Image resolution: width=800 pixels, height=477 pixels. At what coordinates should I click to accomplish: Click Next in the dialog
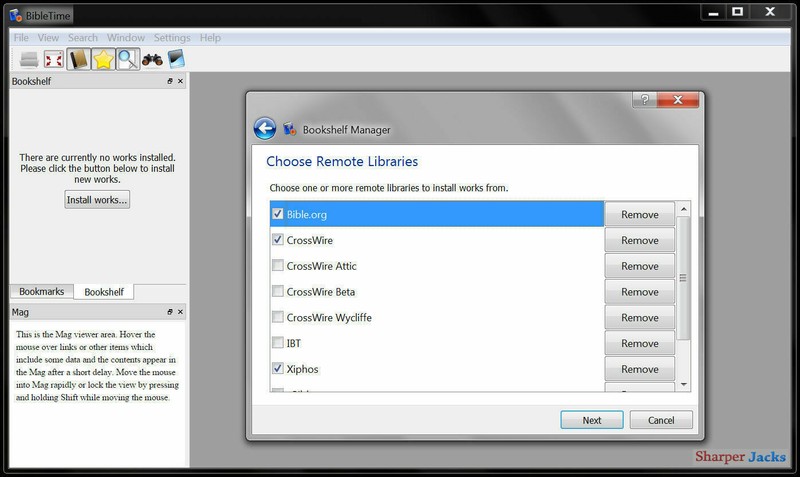point(592,420)
